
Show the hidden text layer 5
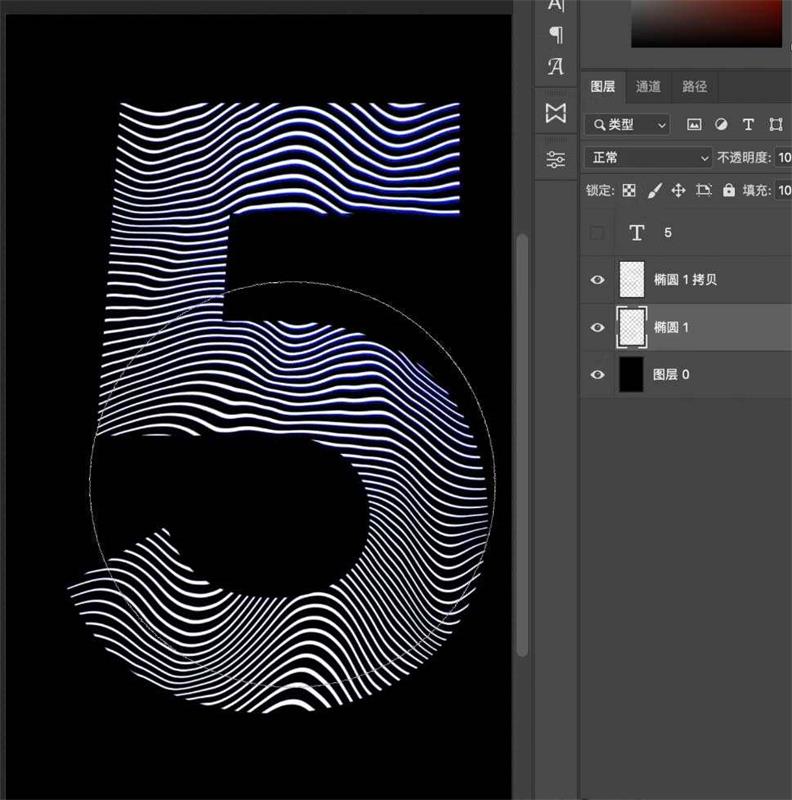597,233
